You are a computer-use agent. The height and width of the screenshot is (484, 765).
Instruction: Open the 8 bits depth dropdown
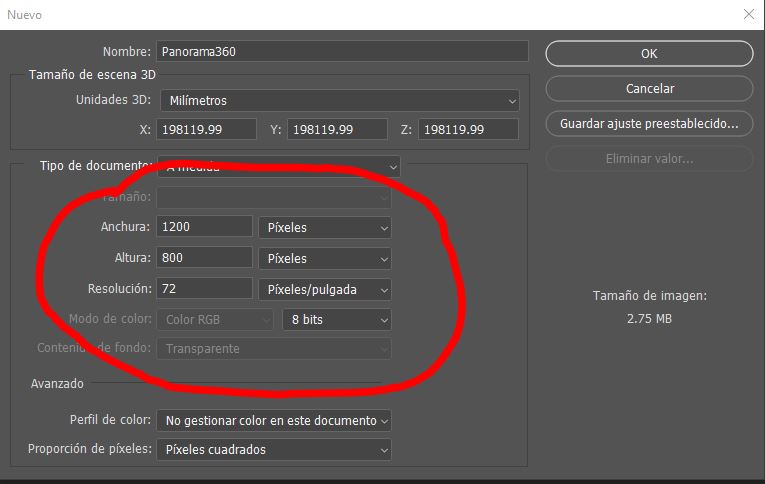point(337,320)
